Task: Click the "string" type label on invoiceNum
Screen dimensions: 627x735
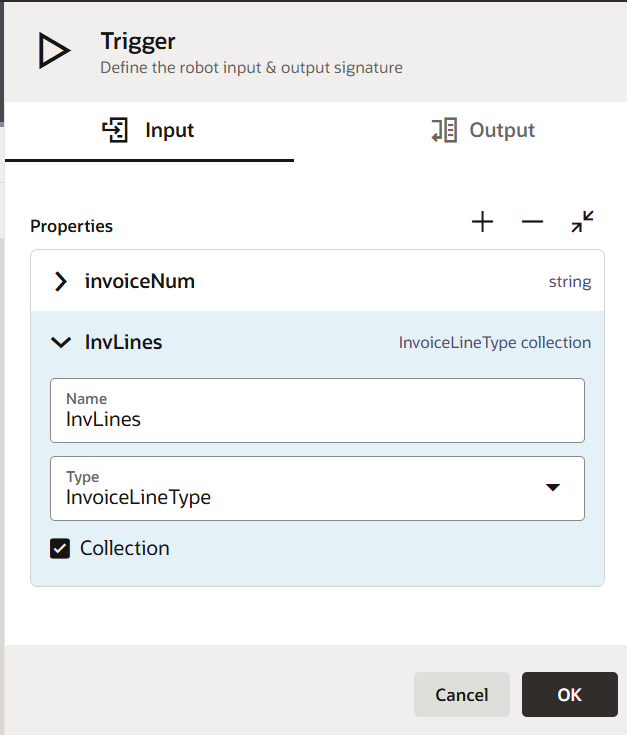Action: point(570,282)
